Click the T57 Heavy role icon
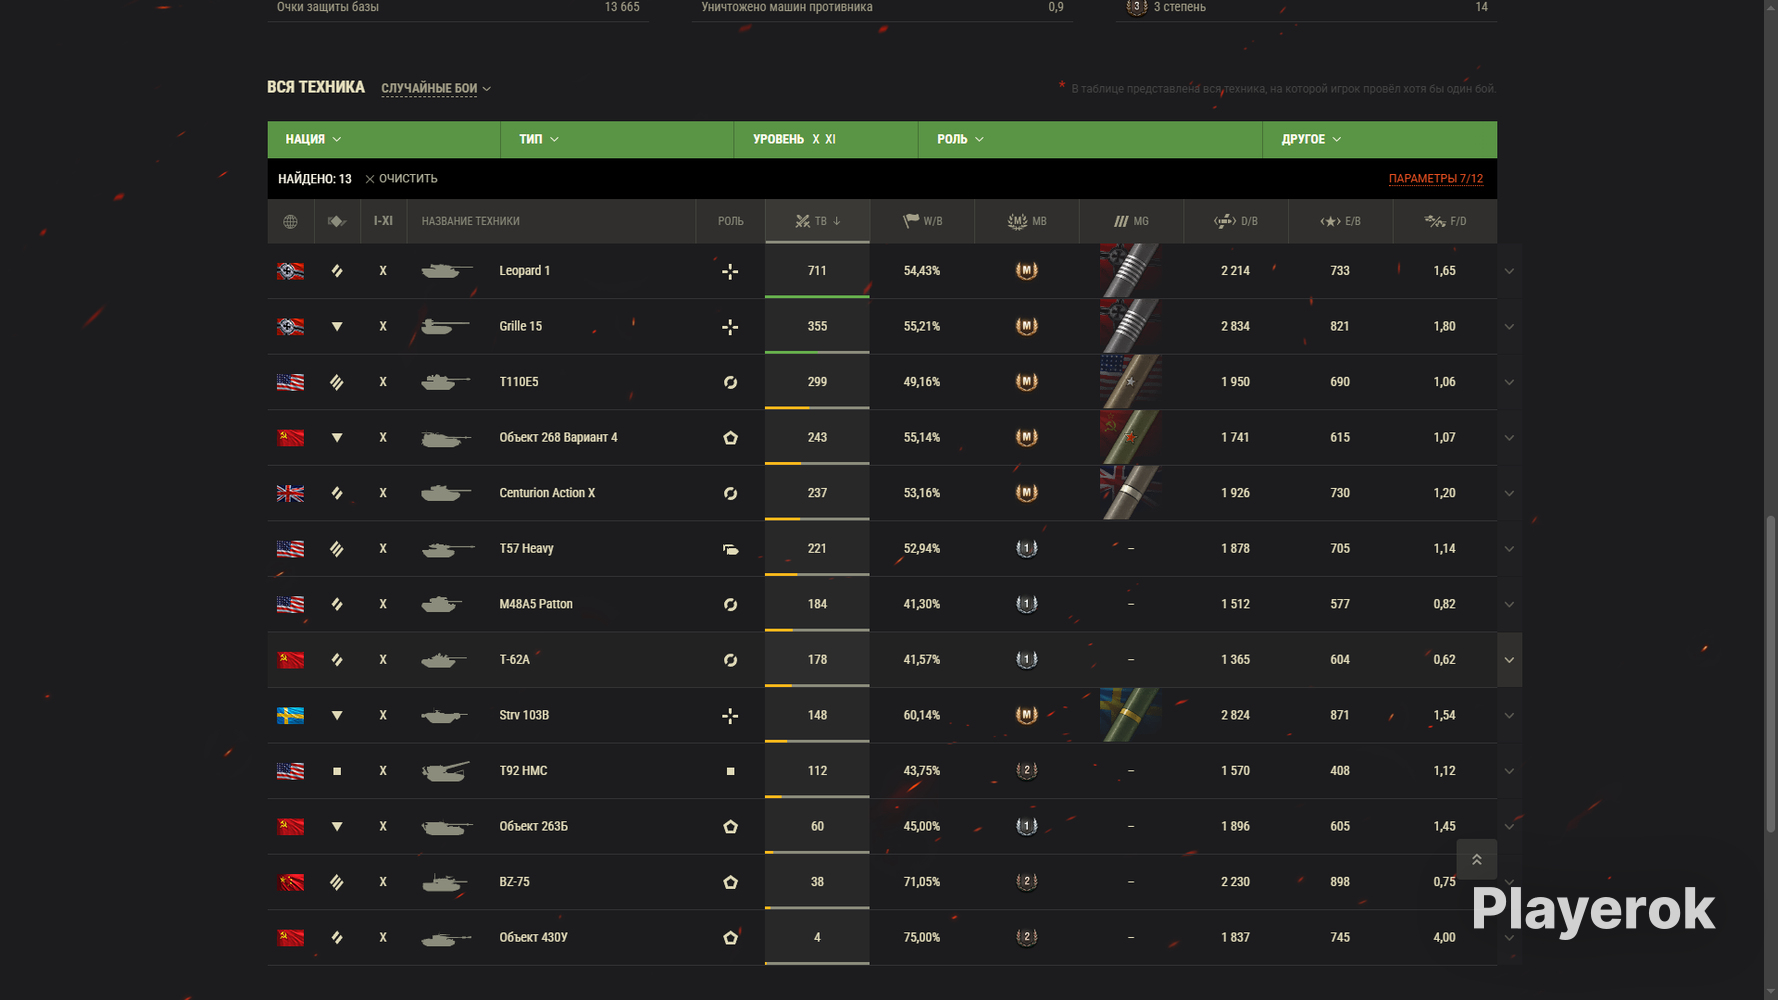This screenshot has height=1000, width=1778. click(x=730, y=549)
